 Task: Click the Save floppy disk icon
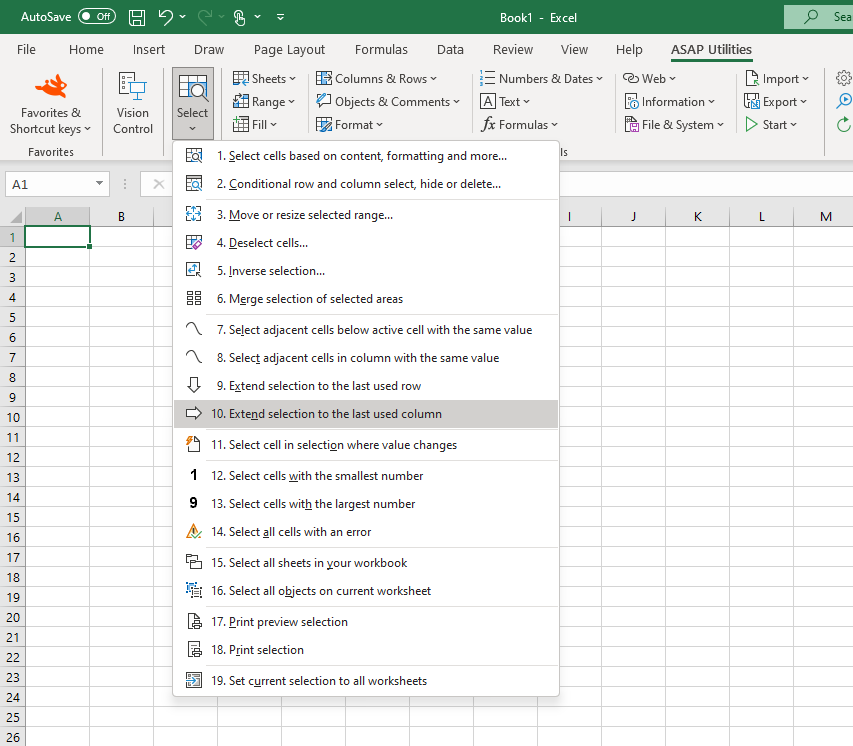(137, 17)
